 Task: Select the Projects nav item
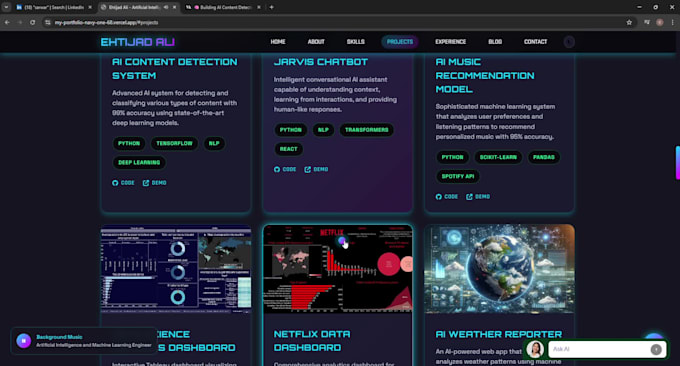(400, 42)
